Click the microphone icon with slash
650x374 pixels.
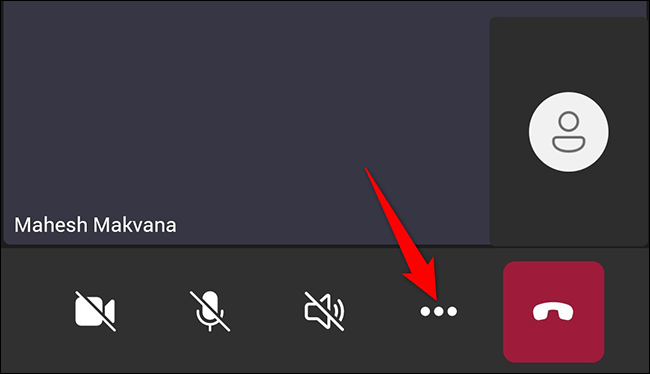pos(210,311)
